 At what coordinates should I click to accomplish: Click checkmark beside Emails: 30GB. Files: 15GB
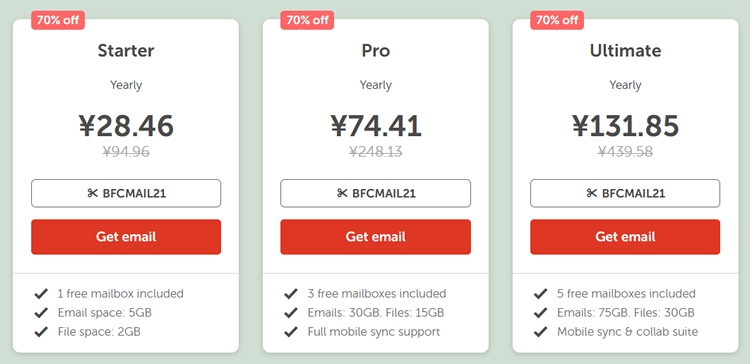pos(291,313)
